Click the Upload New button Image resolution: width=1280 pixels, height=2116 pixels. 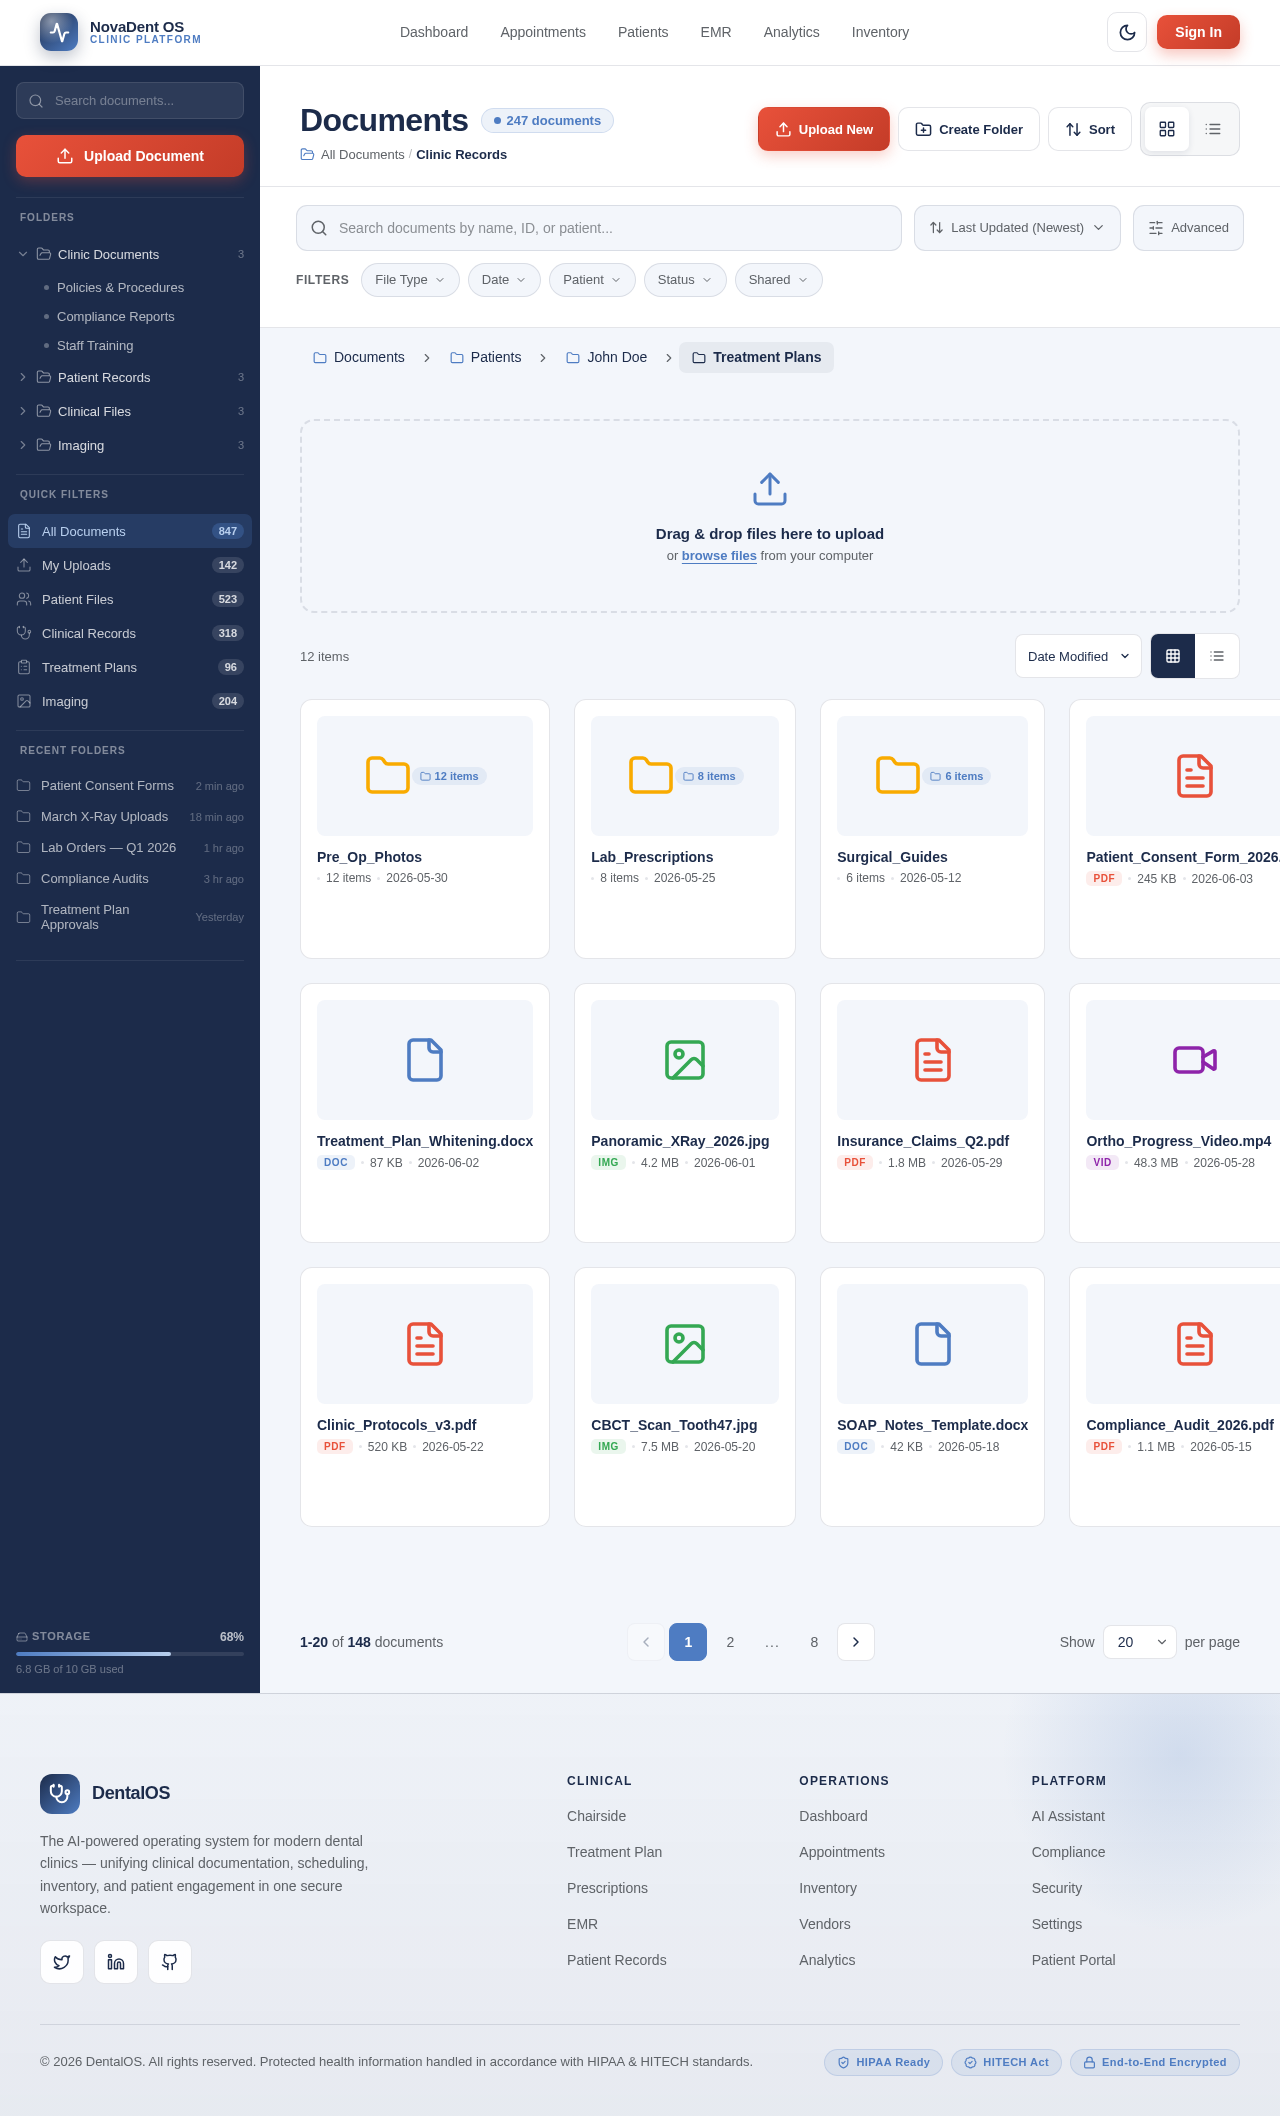[824, 129]
